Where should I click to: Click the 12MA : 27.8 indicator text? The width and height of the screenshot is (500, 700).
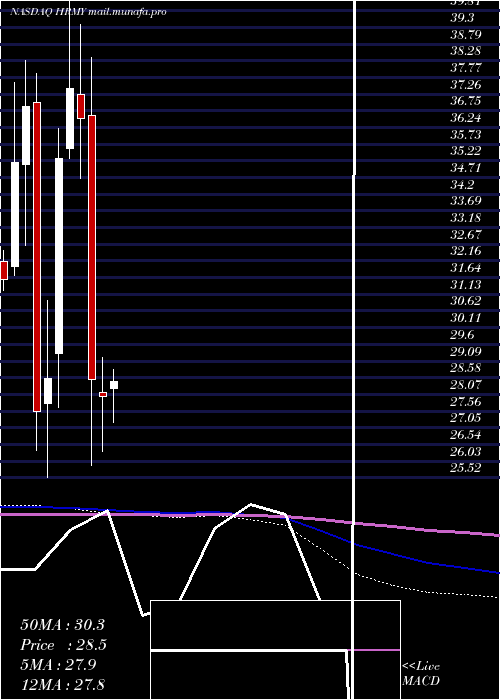[x=62, y=684]
